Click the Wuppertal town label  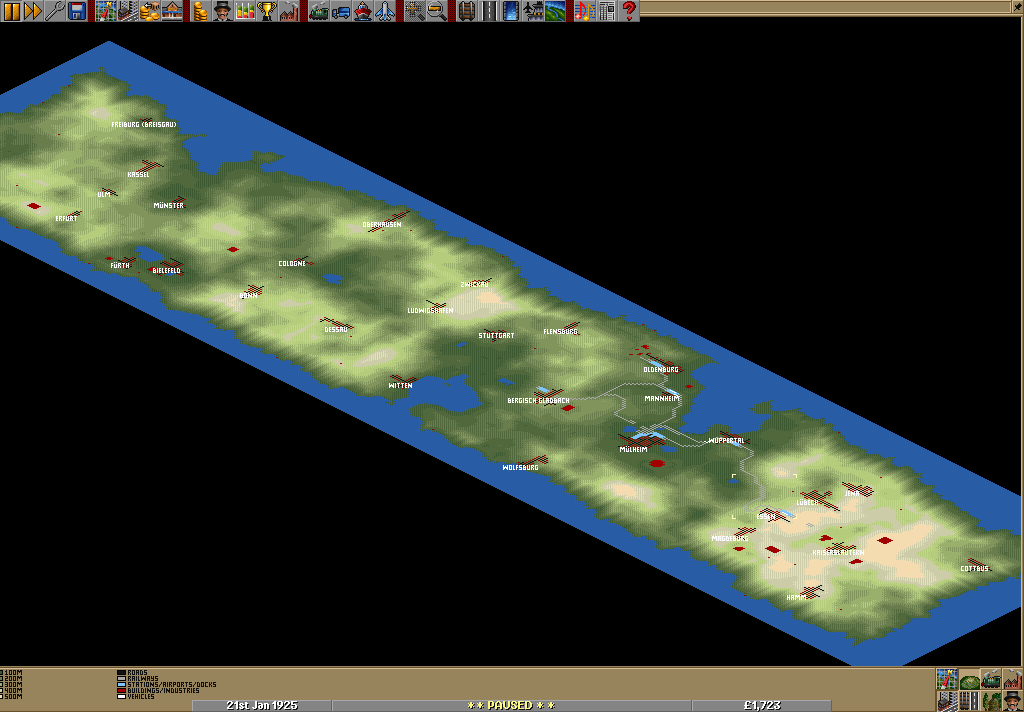pos(726,441)
